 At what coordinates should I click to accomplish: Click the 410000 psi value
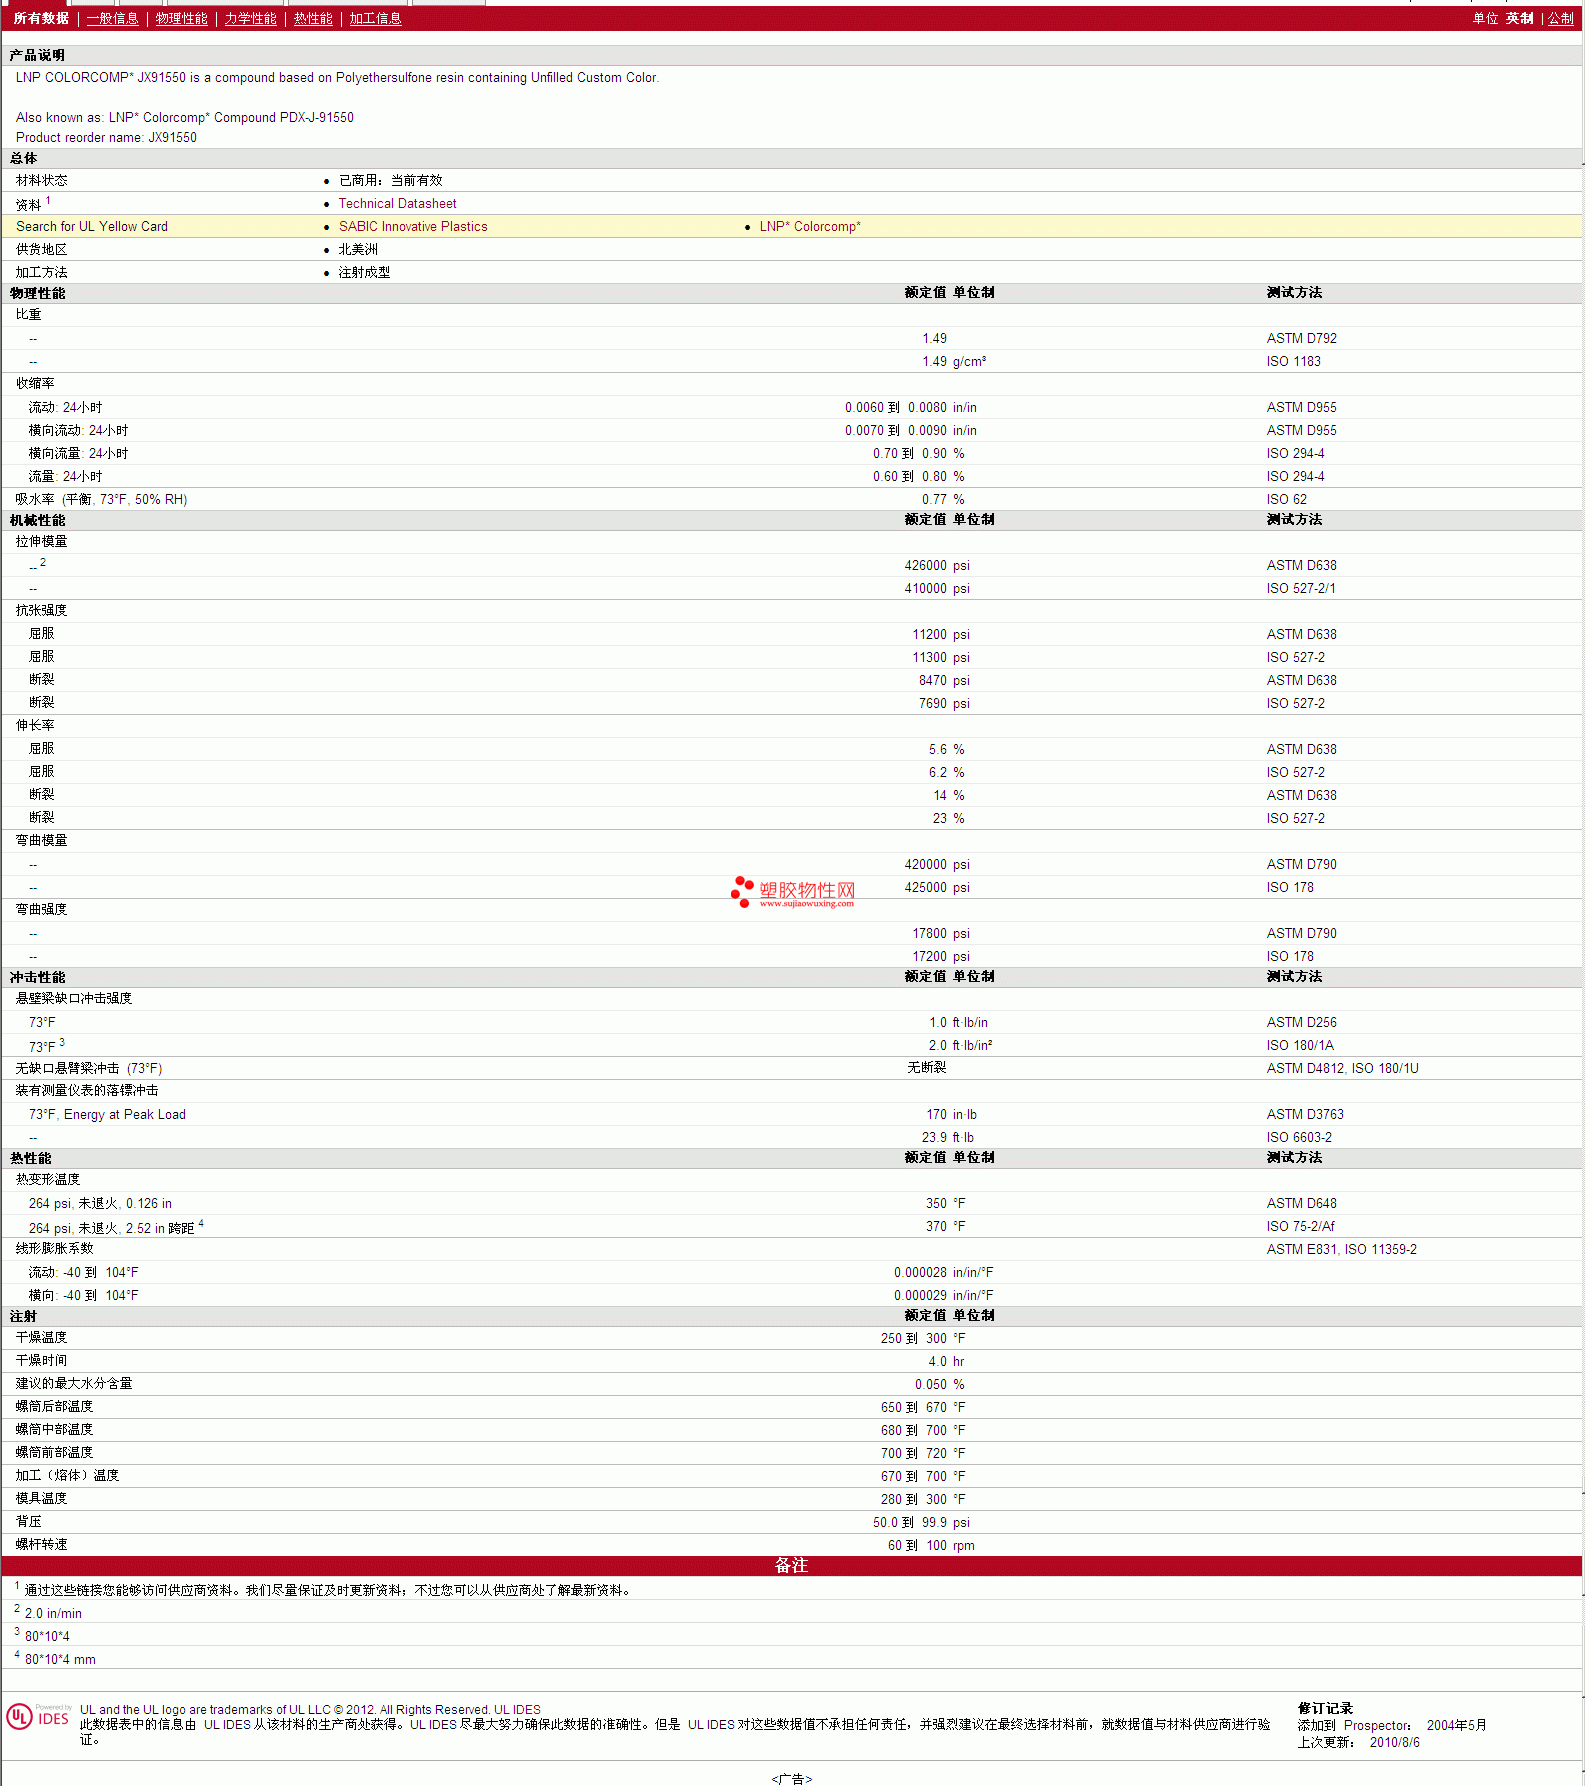(x=937, y=588)
